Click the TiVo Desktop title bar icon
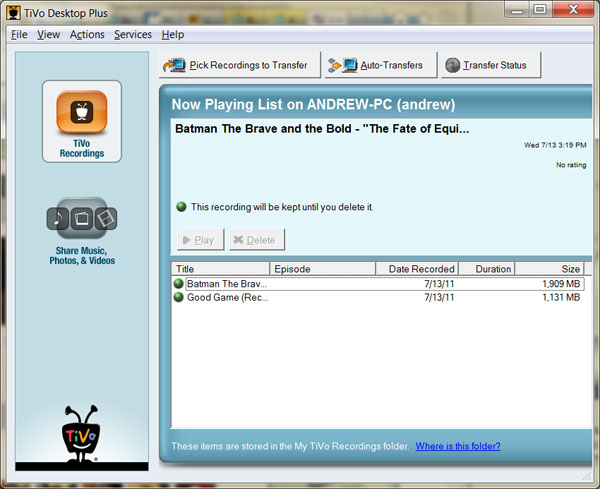This screenshot has height=489, width=600. pos(14,13)
